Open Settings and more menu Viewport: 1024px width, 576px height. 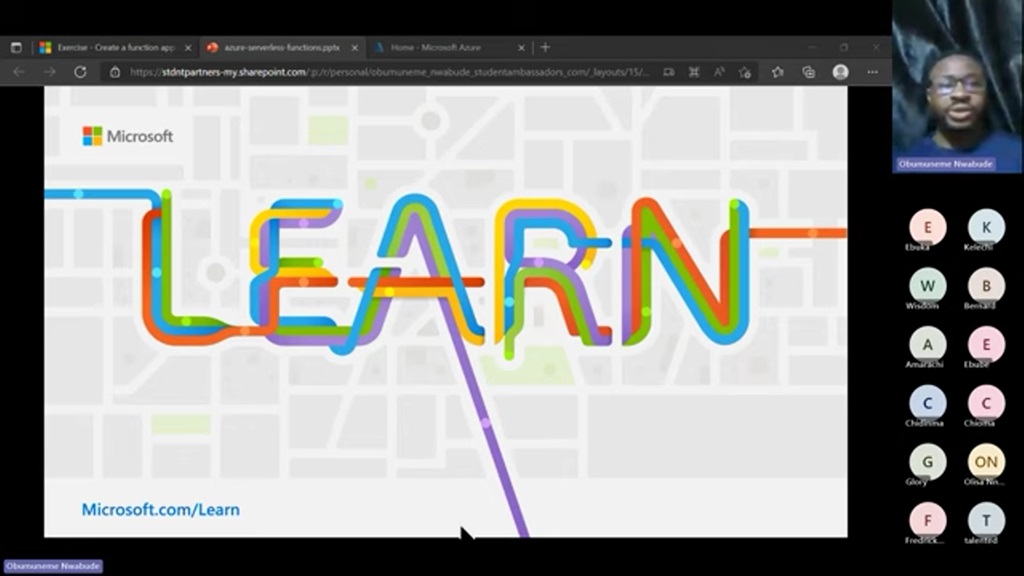[x=872, y=72]
